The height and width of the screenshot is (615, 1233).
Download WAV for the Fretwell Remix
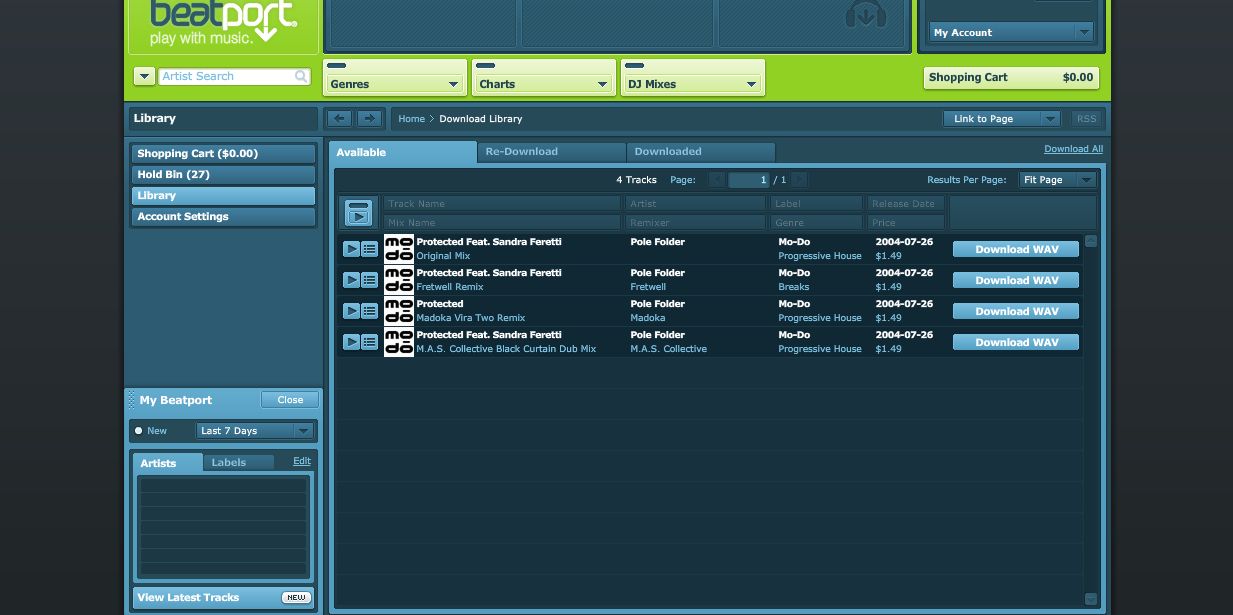(1016, 280)
